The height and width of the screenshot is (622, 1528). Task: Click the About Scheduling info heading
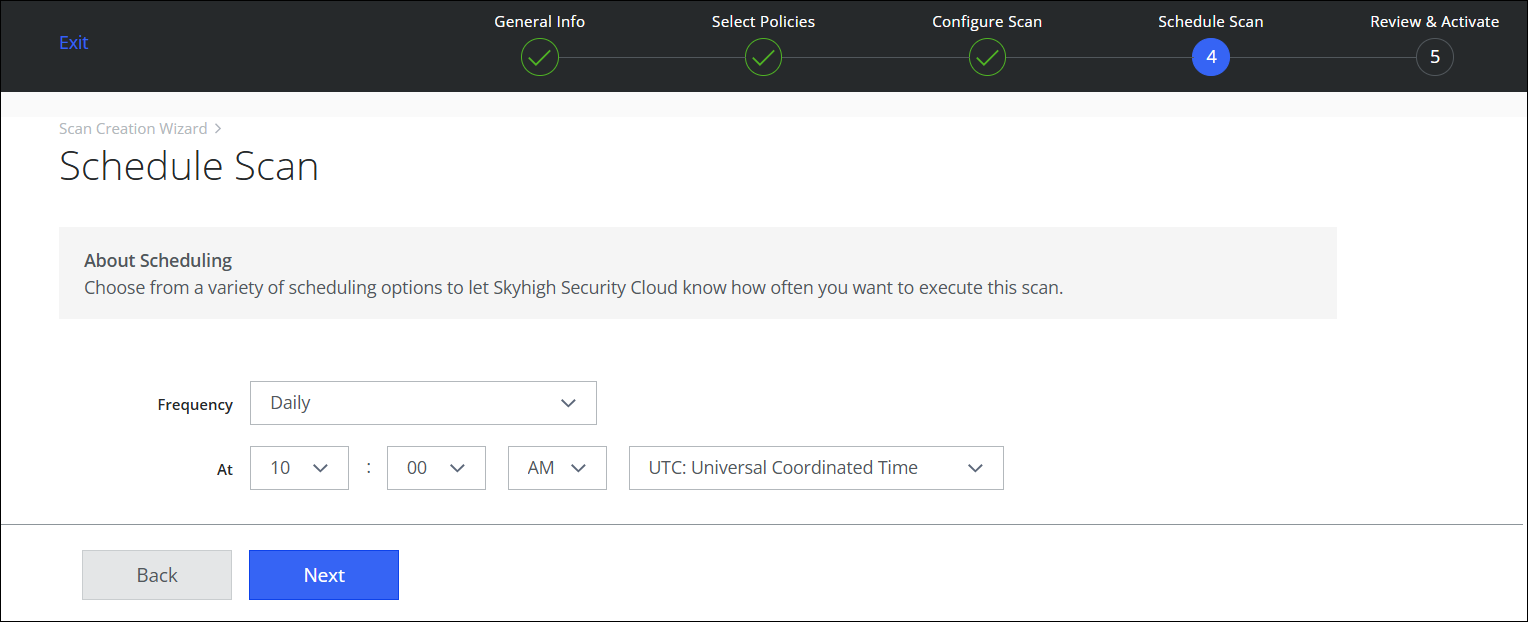[158, 261]
